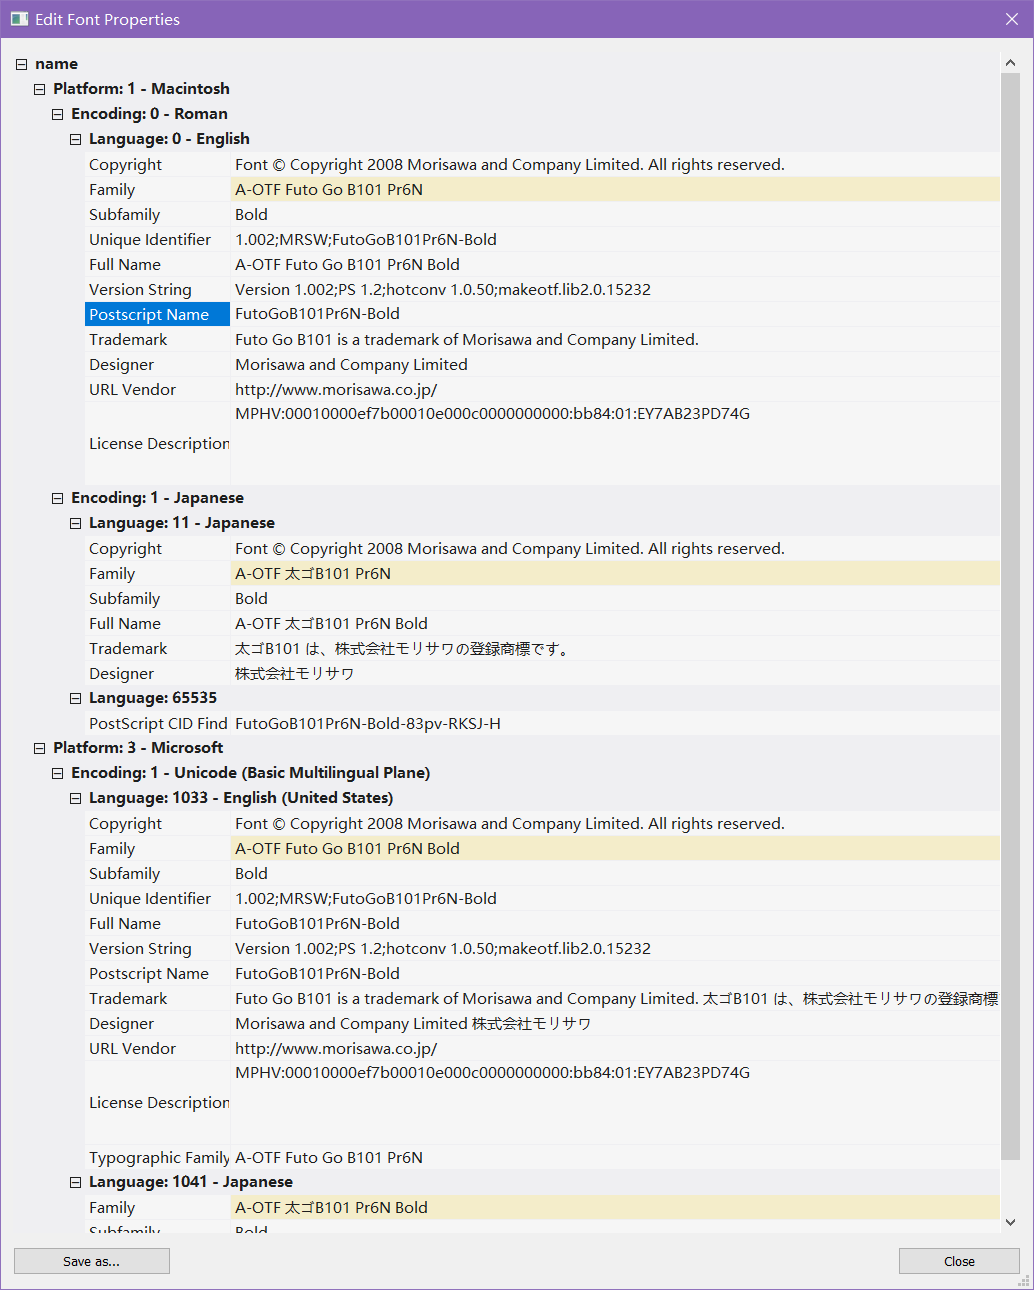Select Macintosh License Description label
The image size is (1034, 1290).
(x=158, y=443)
